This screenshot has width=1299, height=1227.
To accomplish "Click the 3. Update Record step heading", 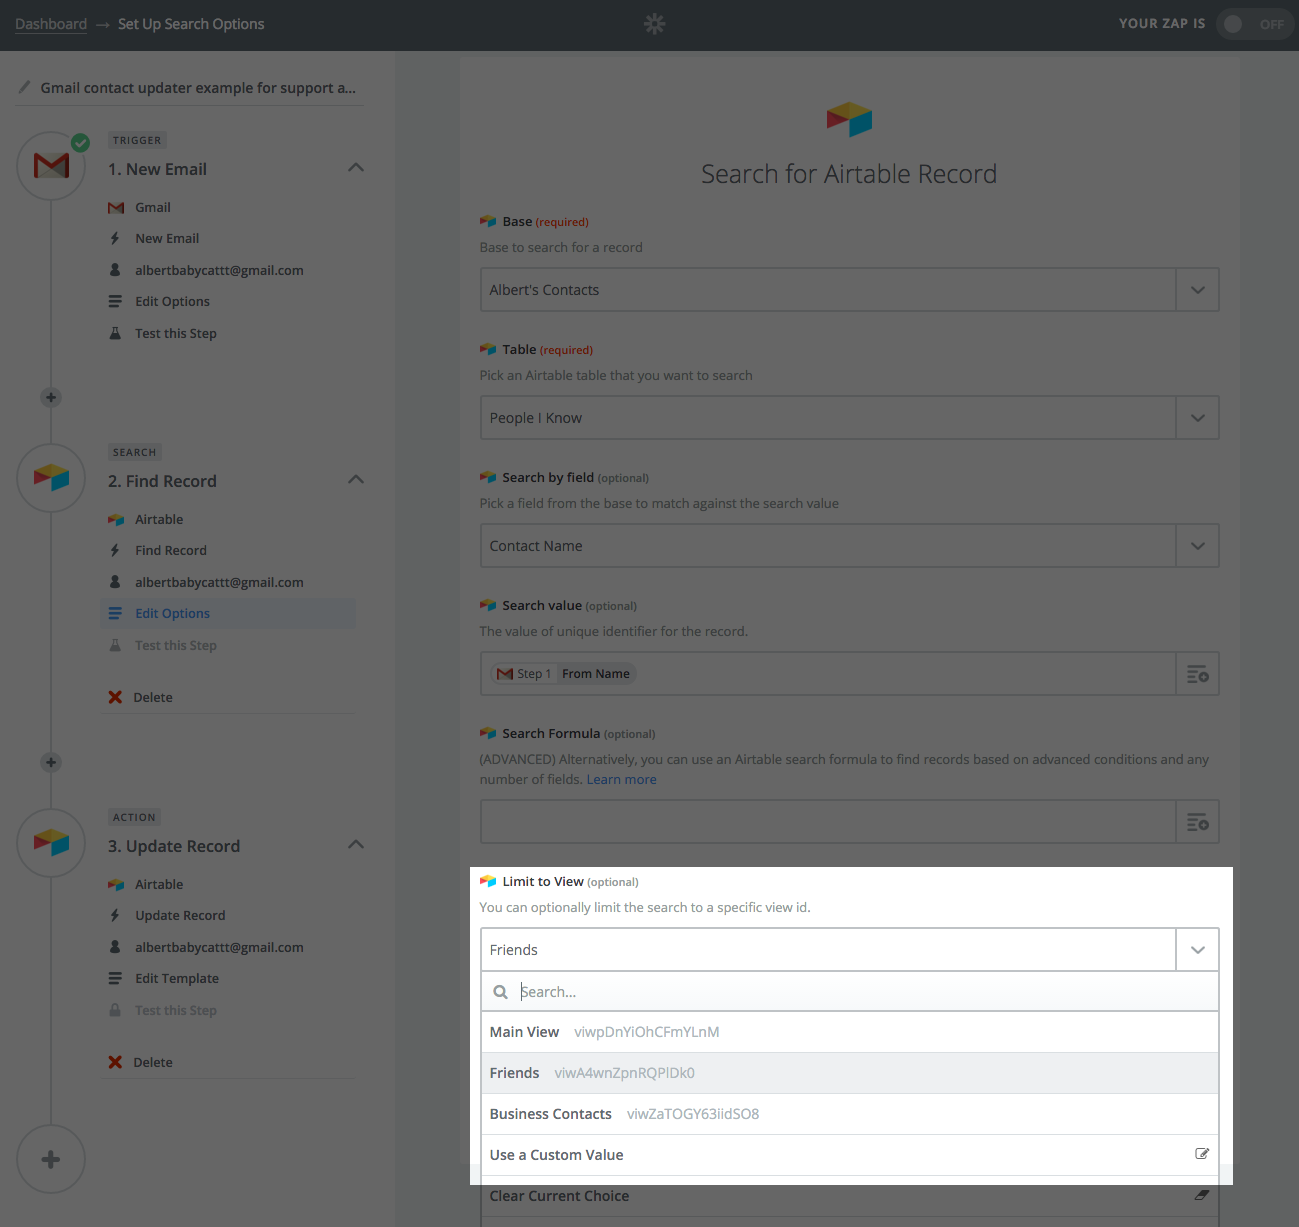I will coord(174,846).
